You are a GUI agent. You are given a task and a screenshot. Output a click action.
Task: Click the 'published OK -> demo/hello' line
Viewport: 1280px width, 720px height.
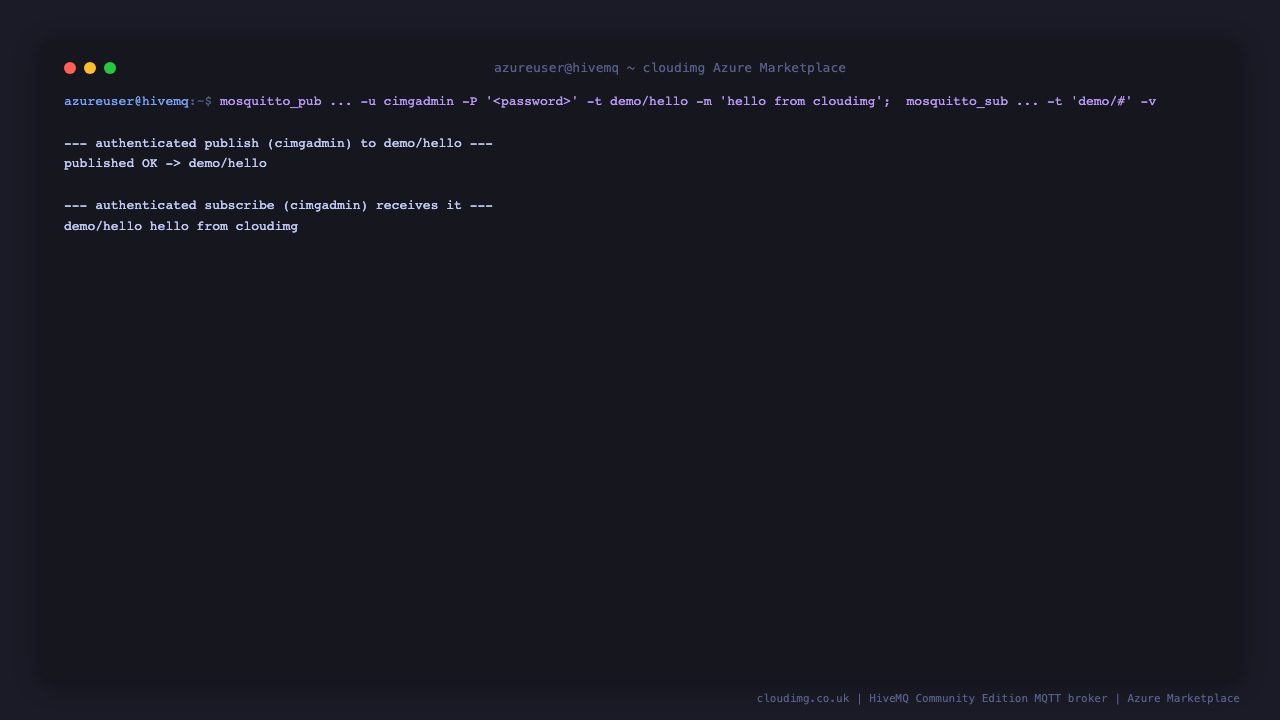pos(165,163)
